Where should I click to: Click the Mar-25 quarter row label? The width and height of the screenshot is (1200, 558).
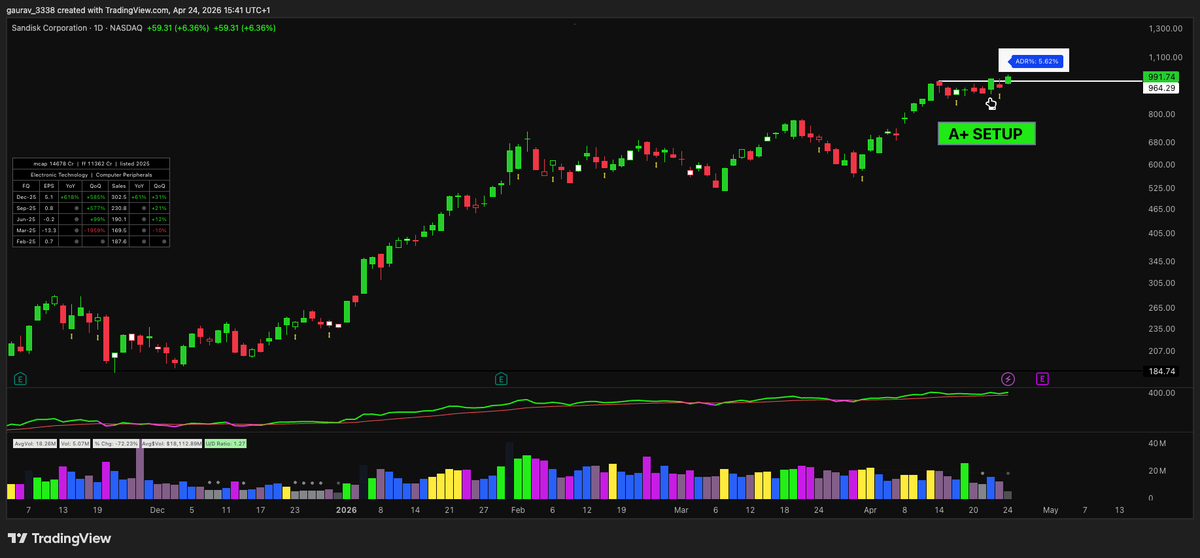click(26, 230)
